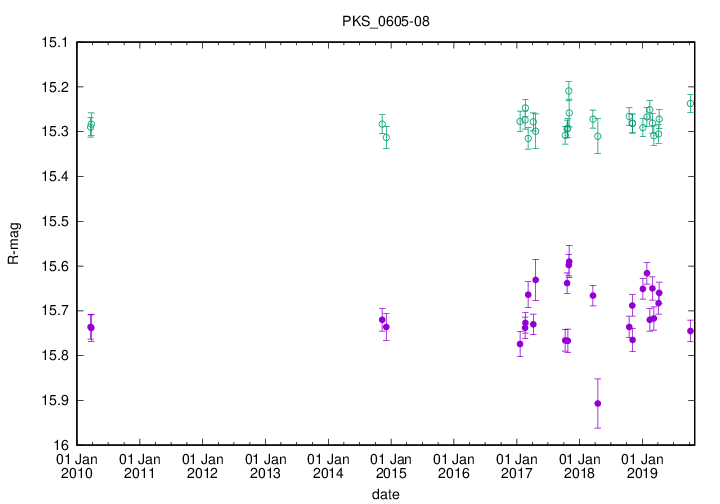Click the 15.9 y-axis tick label
The width and height of the screenshot is (720, 504).
point(54,400)
